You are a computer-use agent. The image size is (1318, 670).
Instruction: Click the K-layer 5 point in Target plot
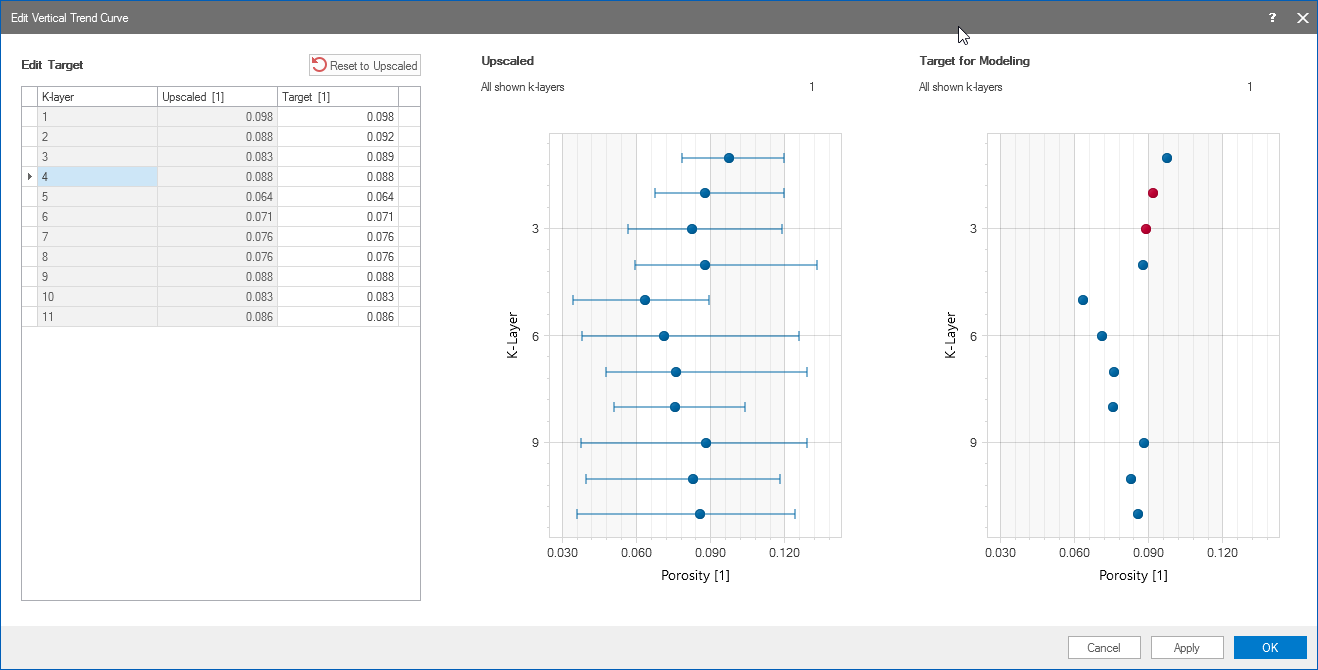tap(1083, 300)
